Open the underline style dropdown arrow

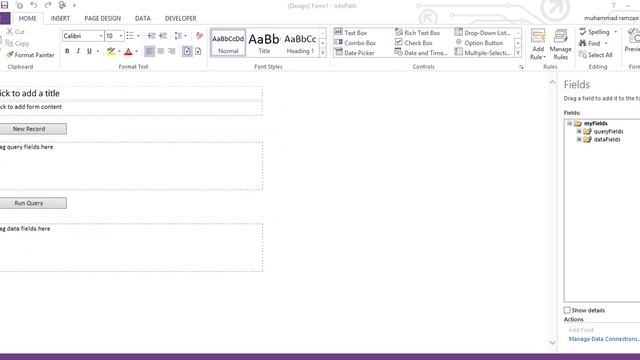98,51
